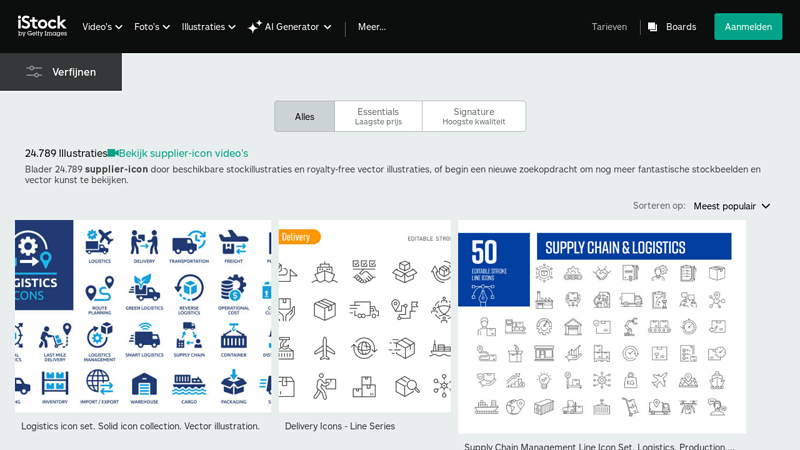Click the blue Freight airplane icon
The image size is (800, 450).
234,242
